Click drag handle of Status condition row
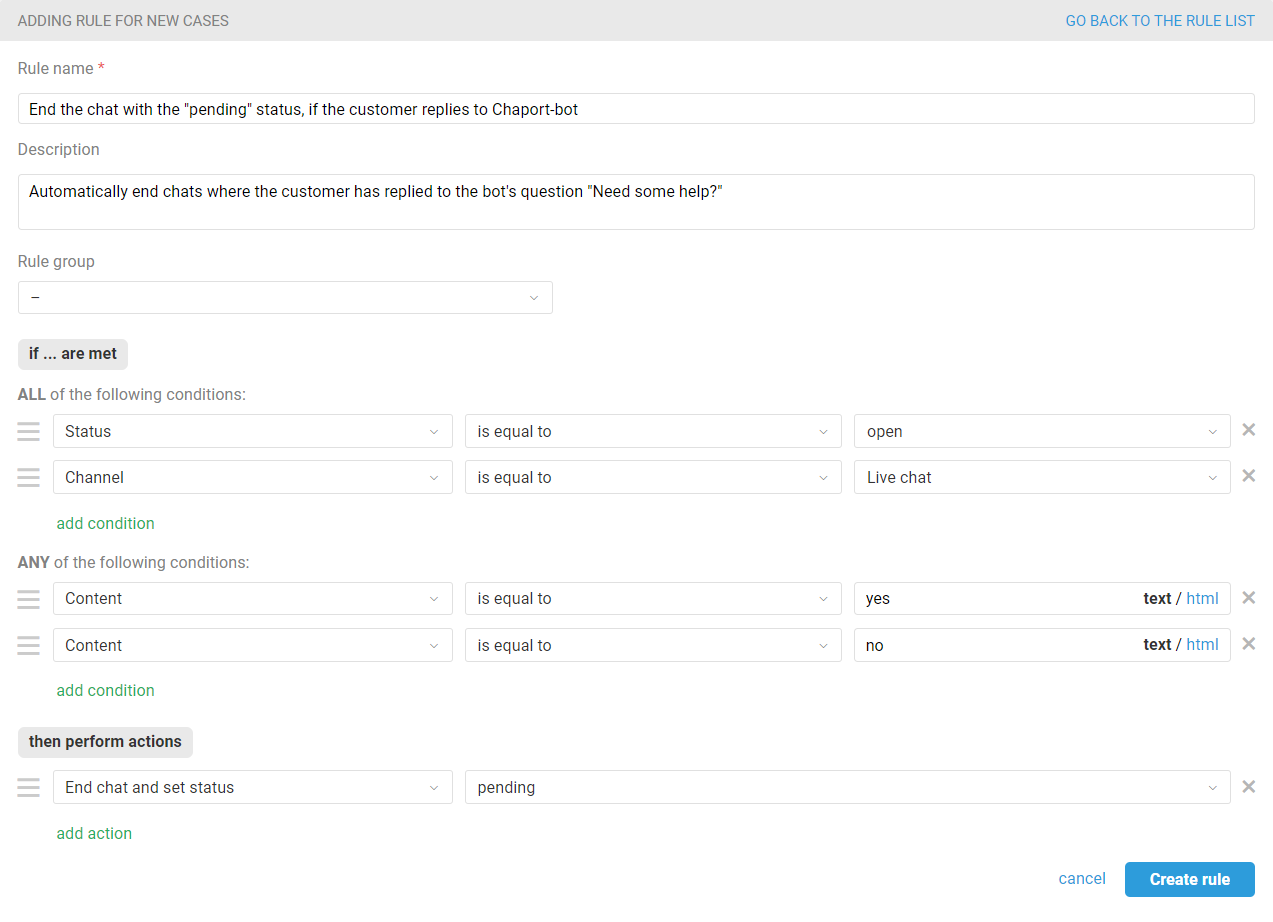 28,431
